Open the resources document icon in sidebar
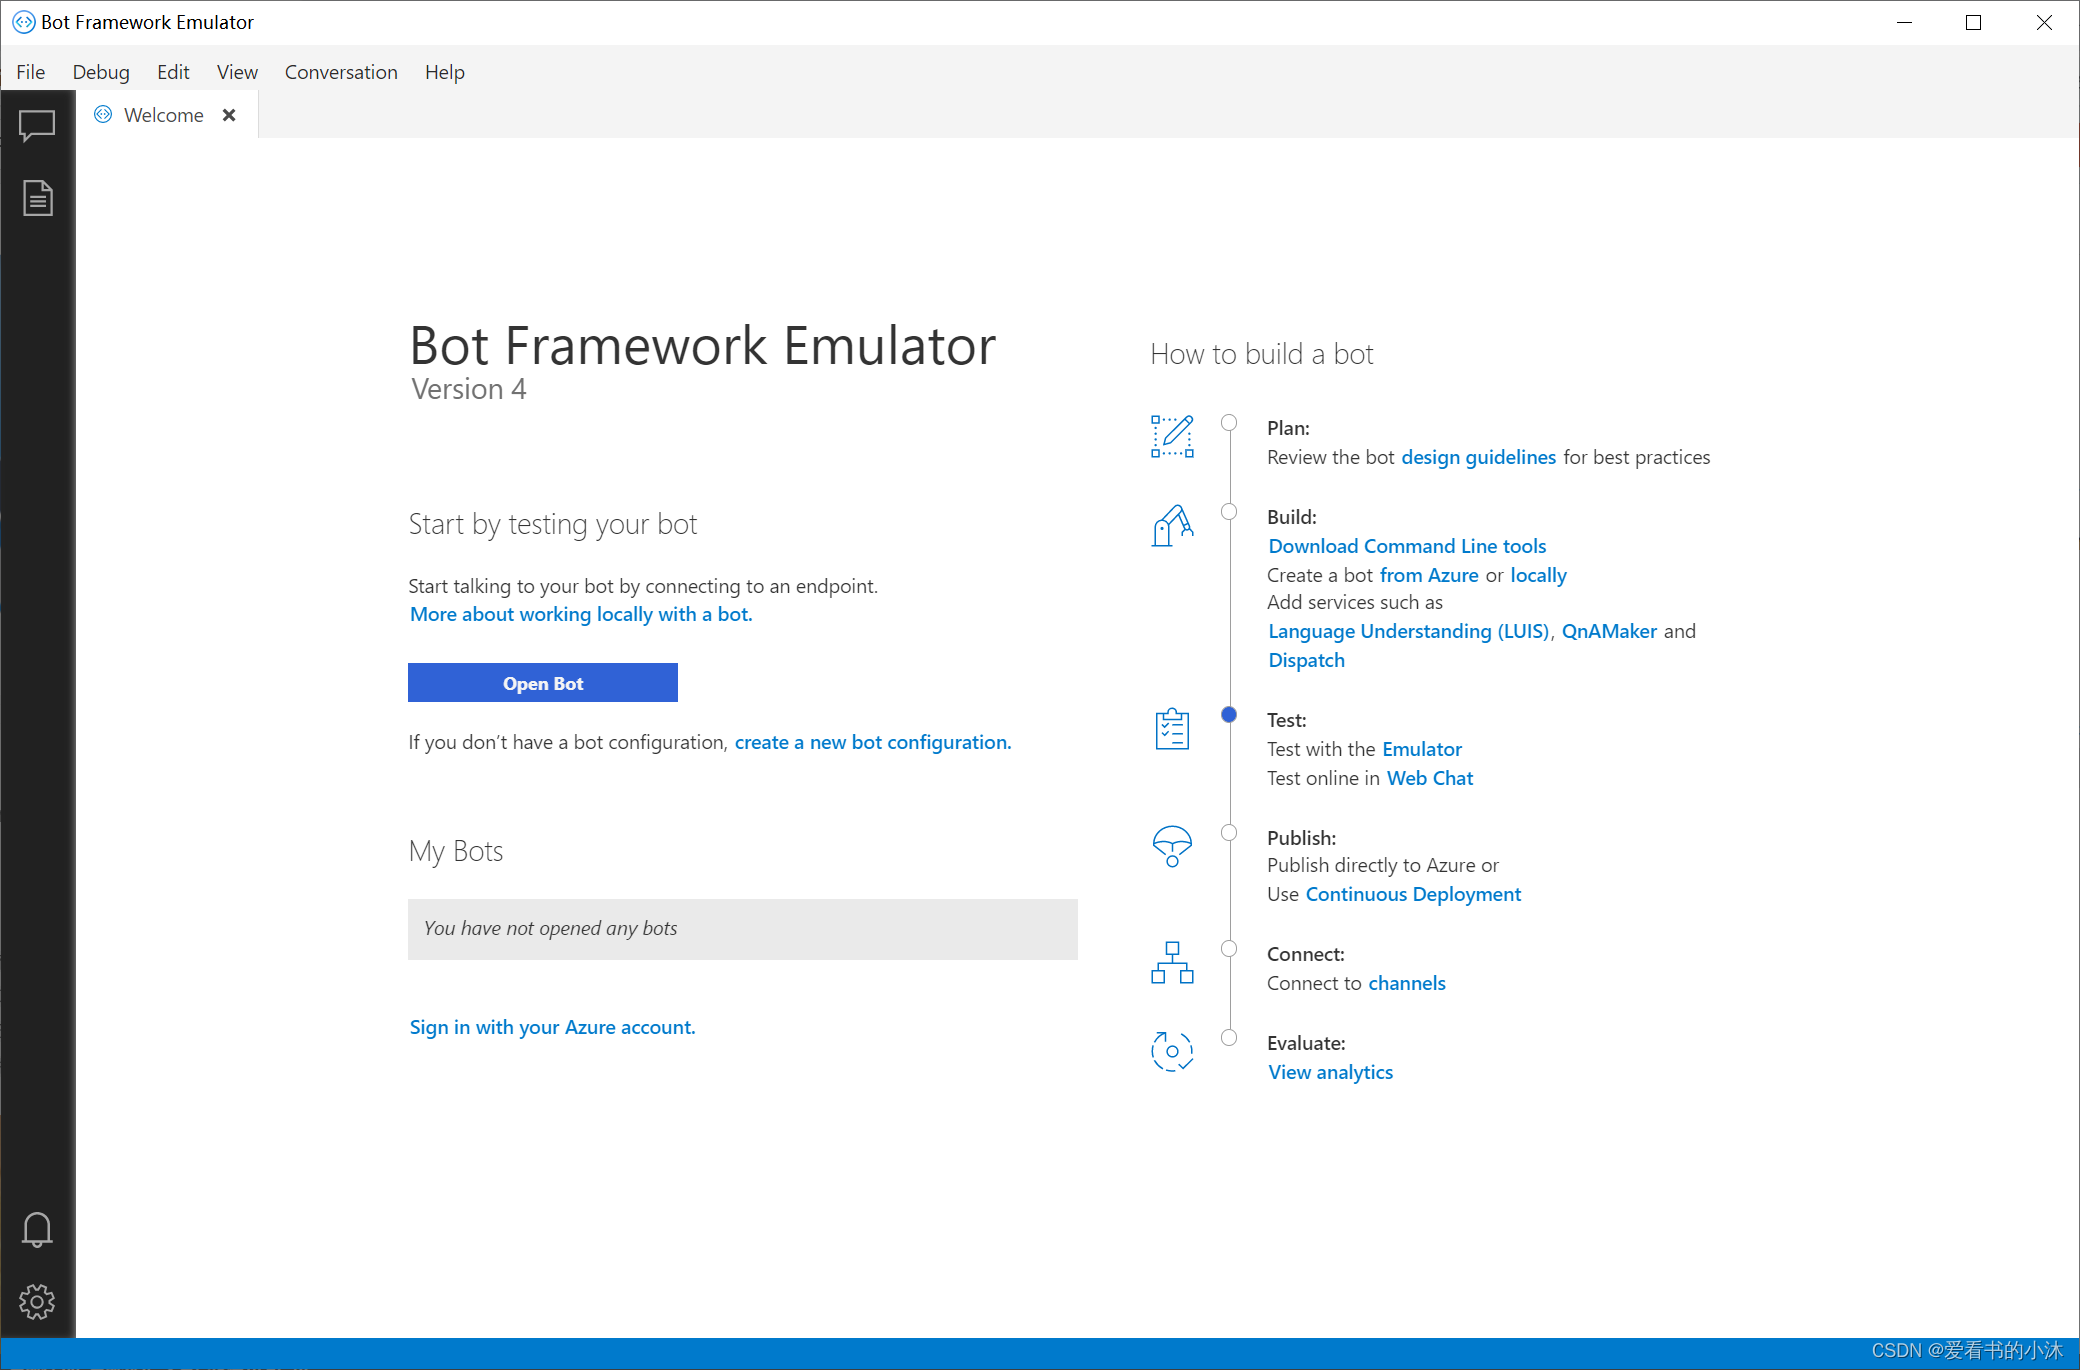The image size is (2080, 1370). (37, 198)
